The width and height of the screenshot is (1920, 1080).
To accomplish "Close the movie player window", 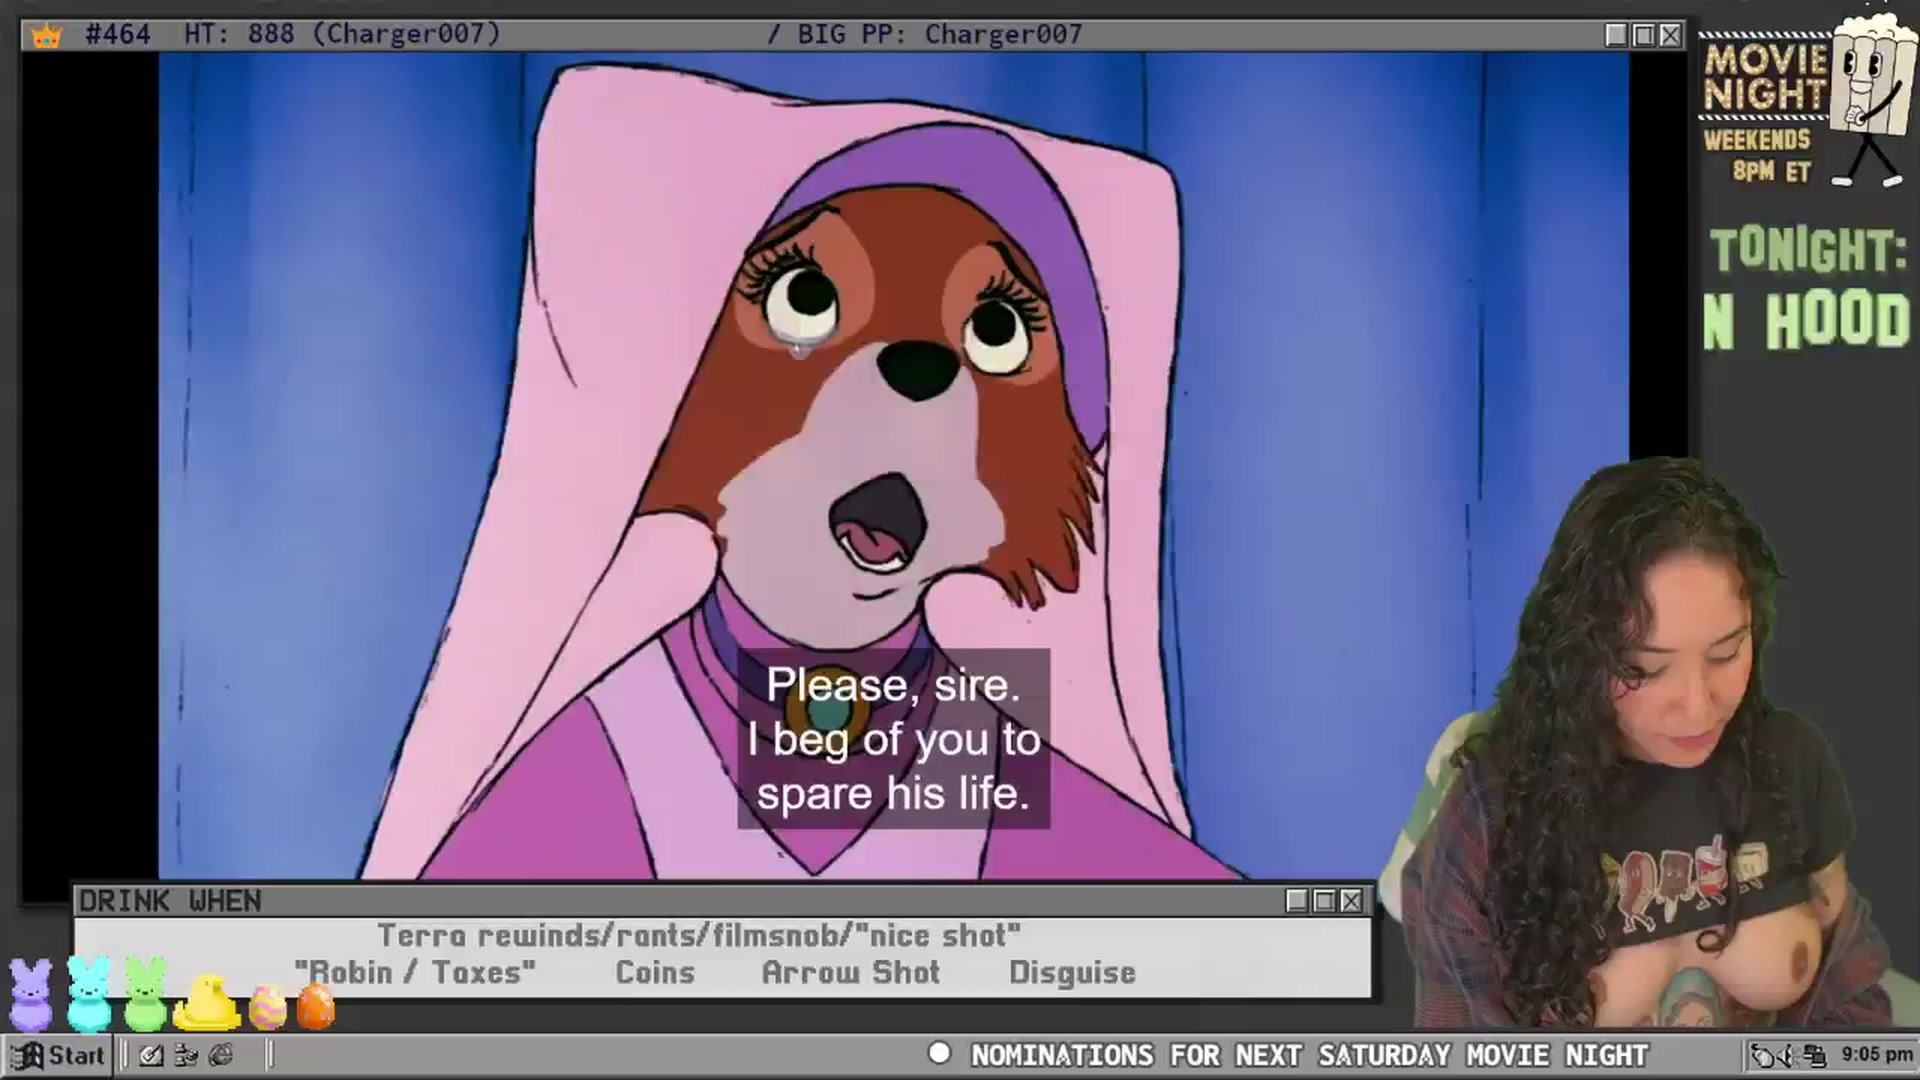I will click(1670, 35).
